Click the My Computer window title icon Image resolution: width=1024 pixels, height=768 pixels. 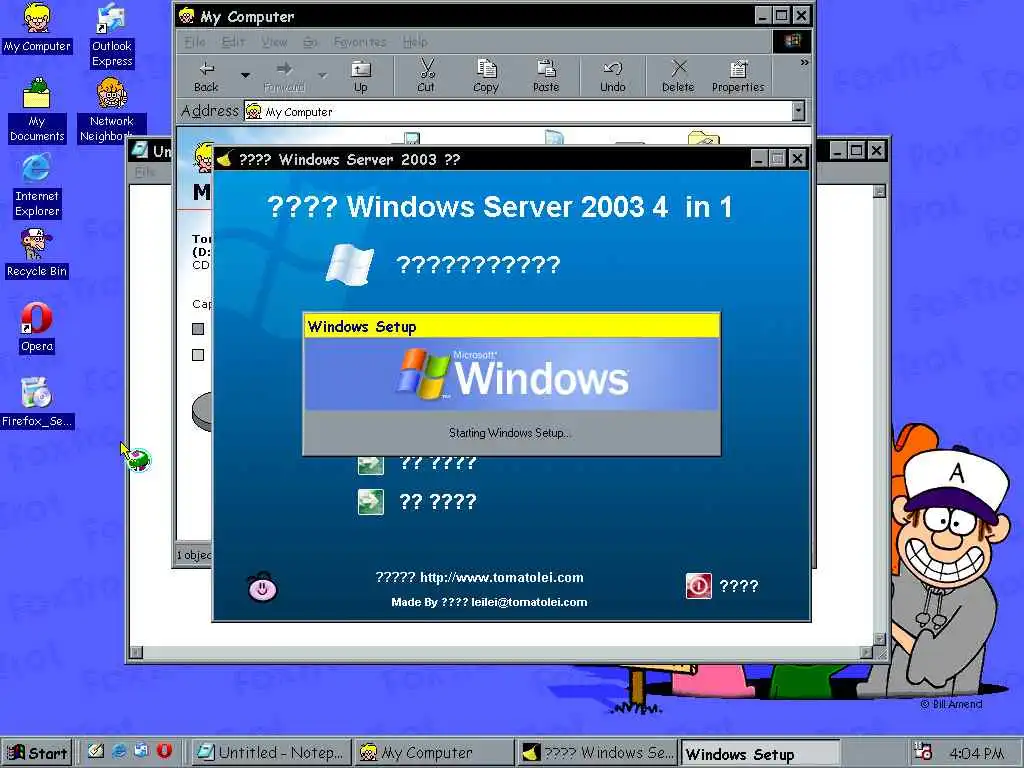187,16
